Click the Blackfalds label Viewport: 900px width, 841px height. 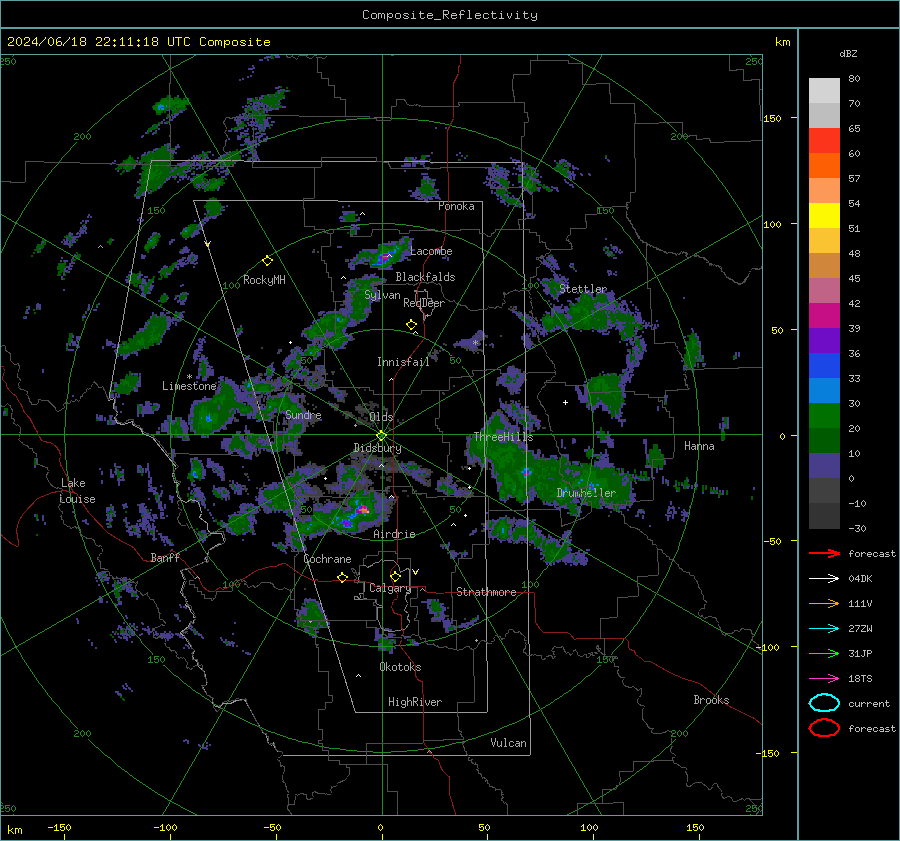coord(425,277)
